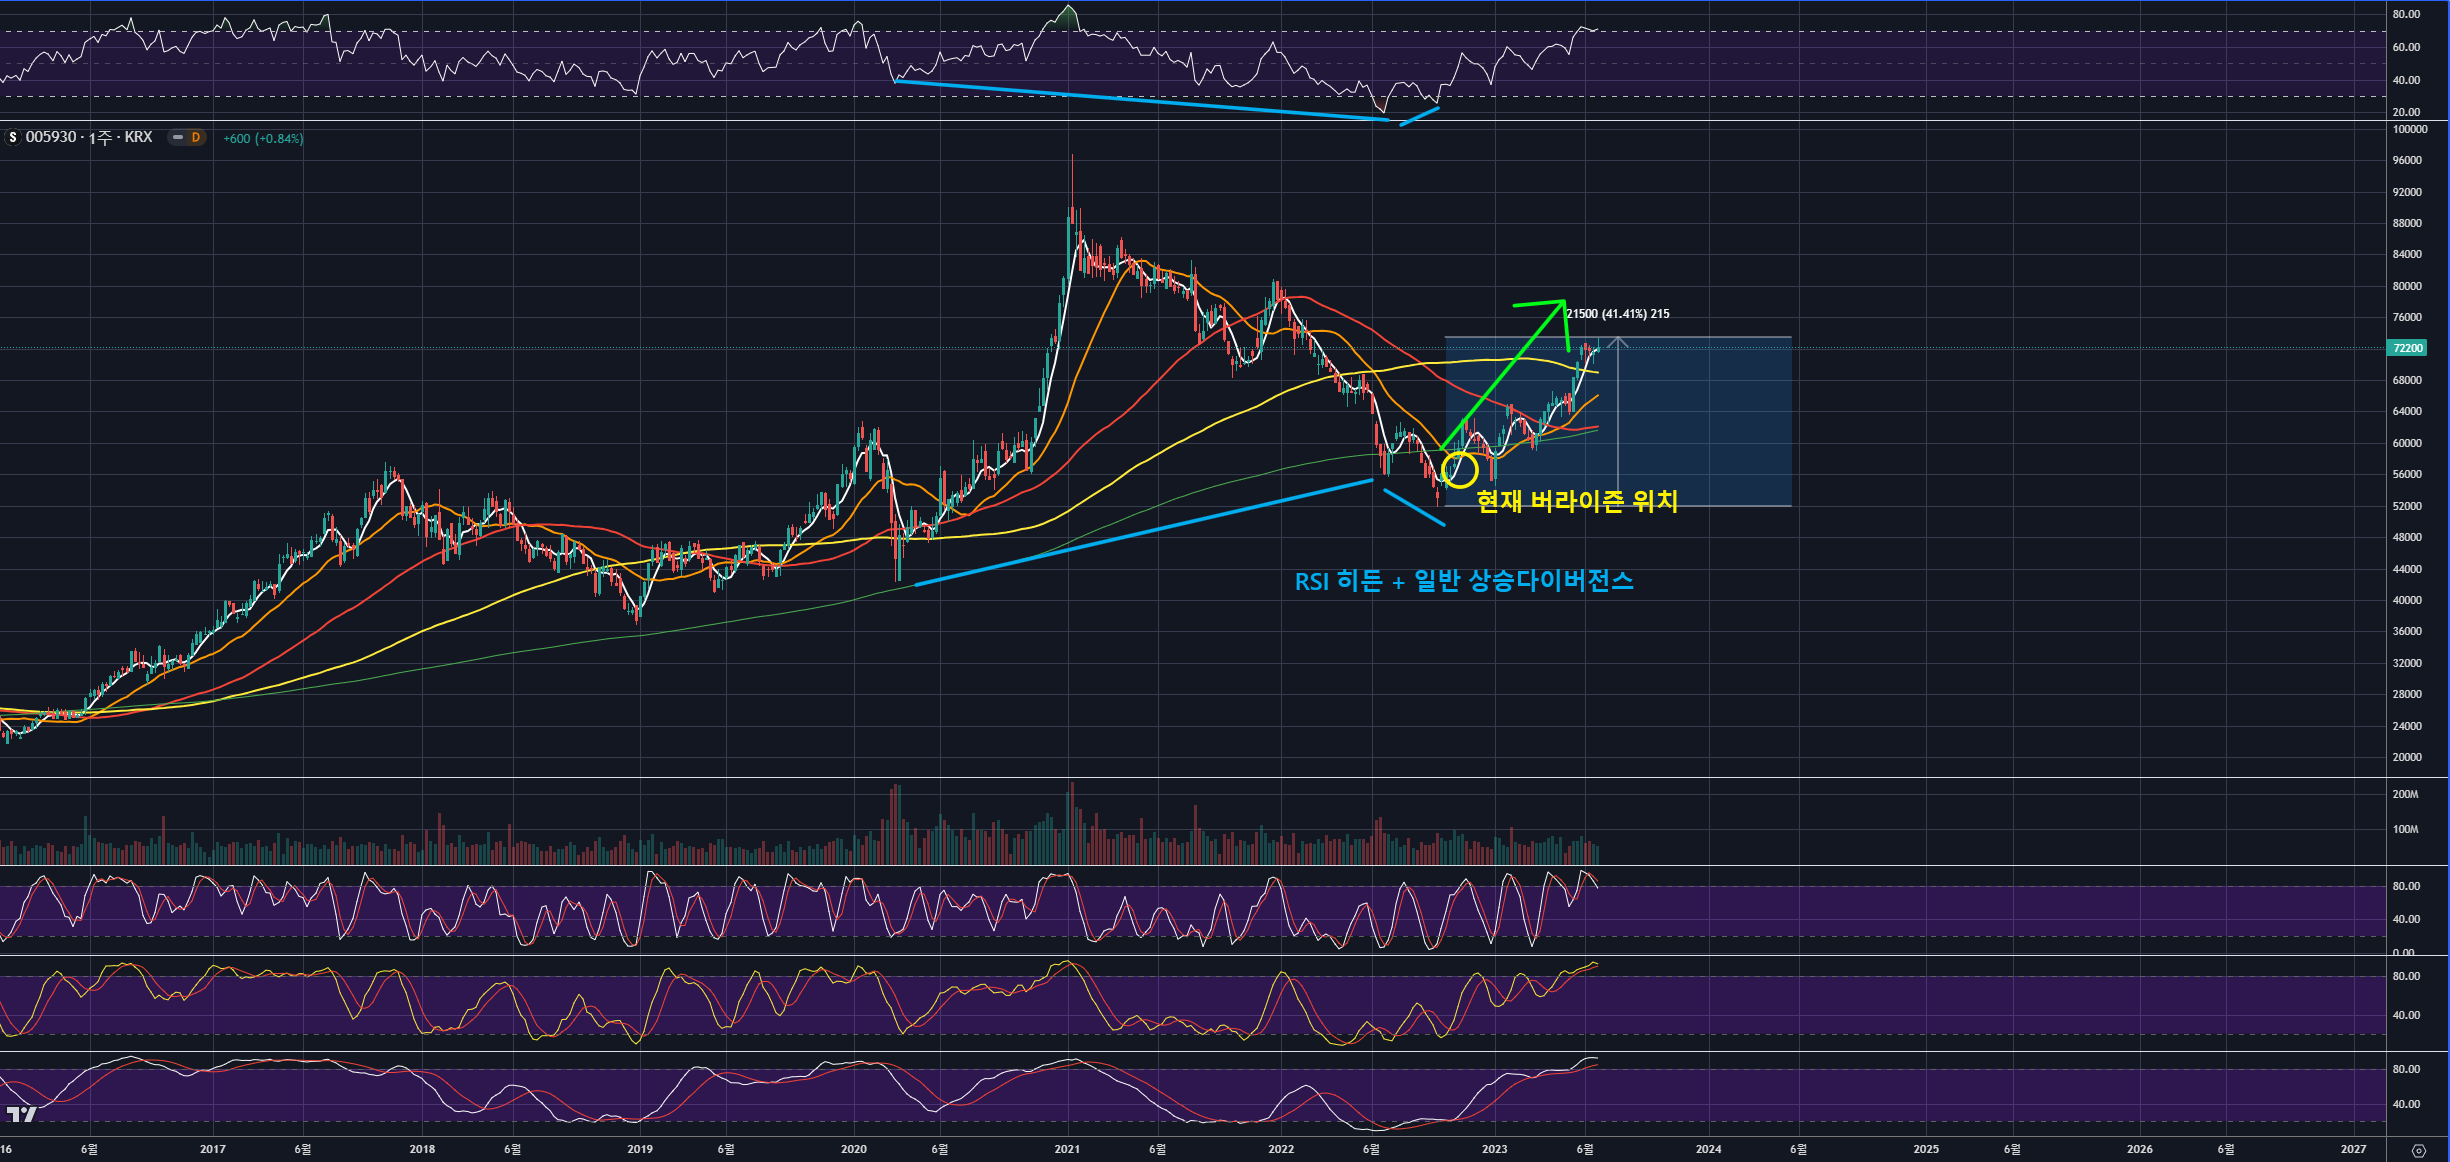Click the TradingView logo in bottom-left
2450x1162 pixels.
[x=21, y=1114]
